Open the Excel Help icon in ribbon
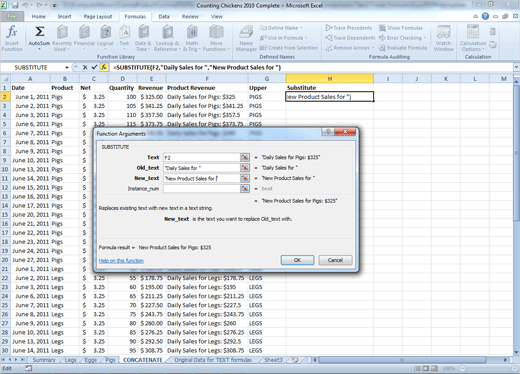 [x=485, y=16]
